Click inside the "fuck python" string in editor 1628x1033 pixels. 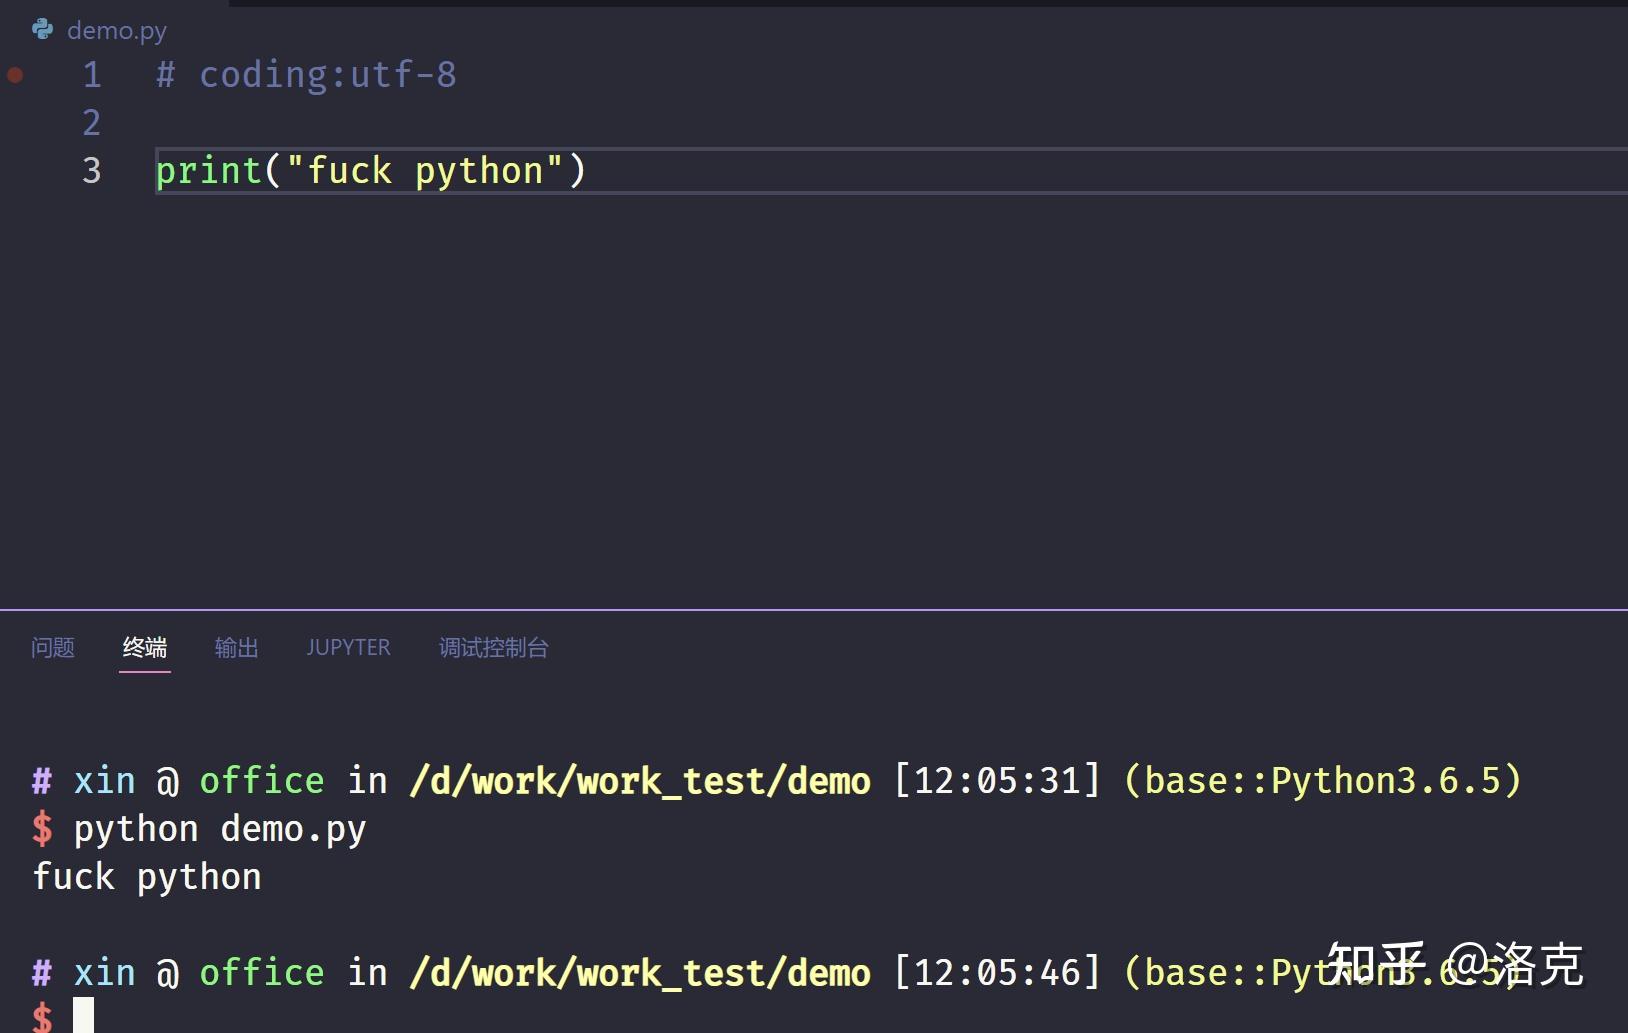click(x=424, y=171)
